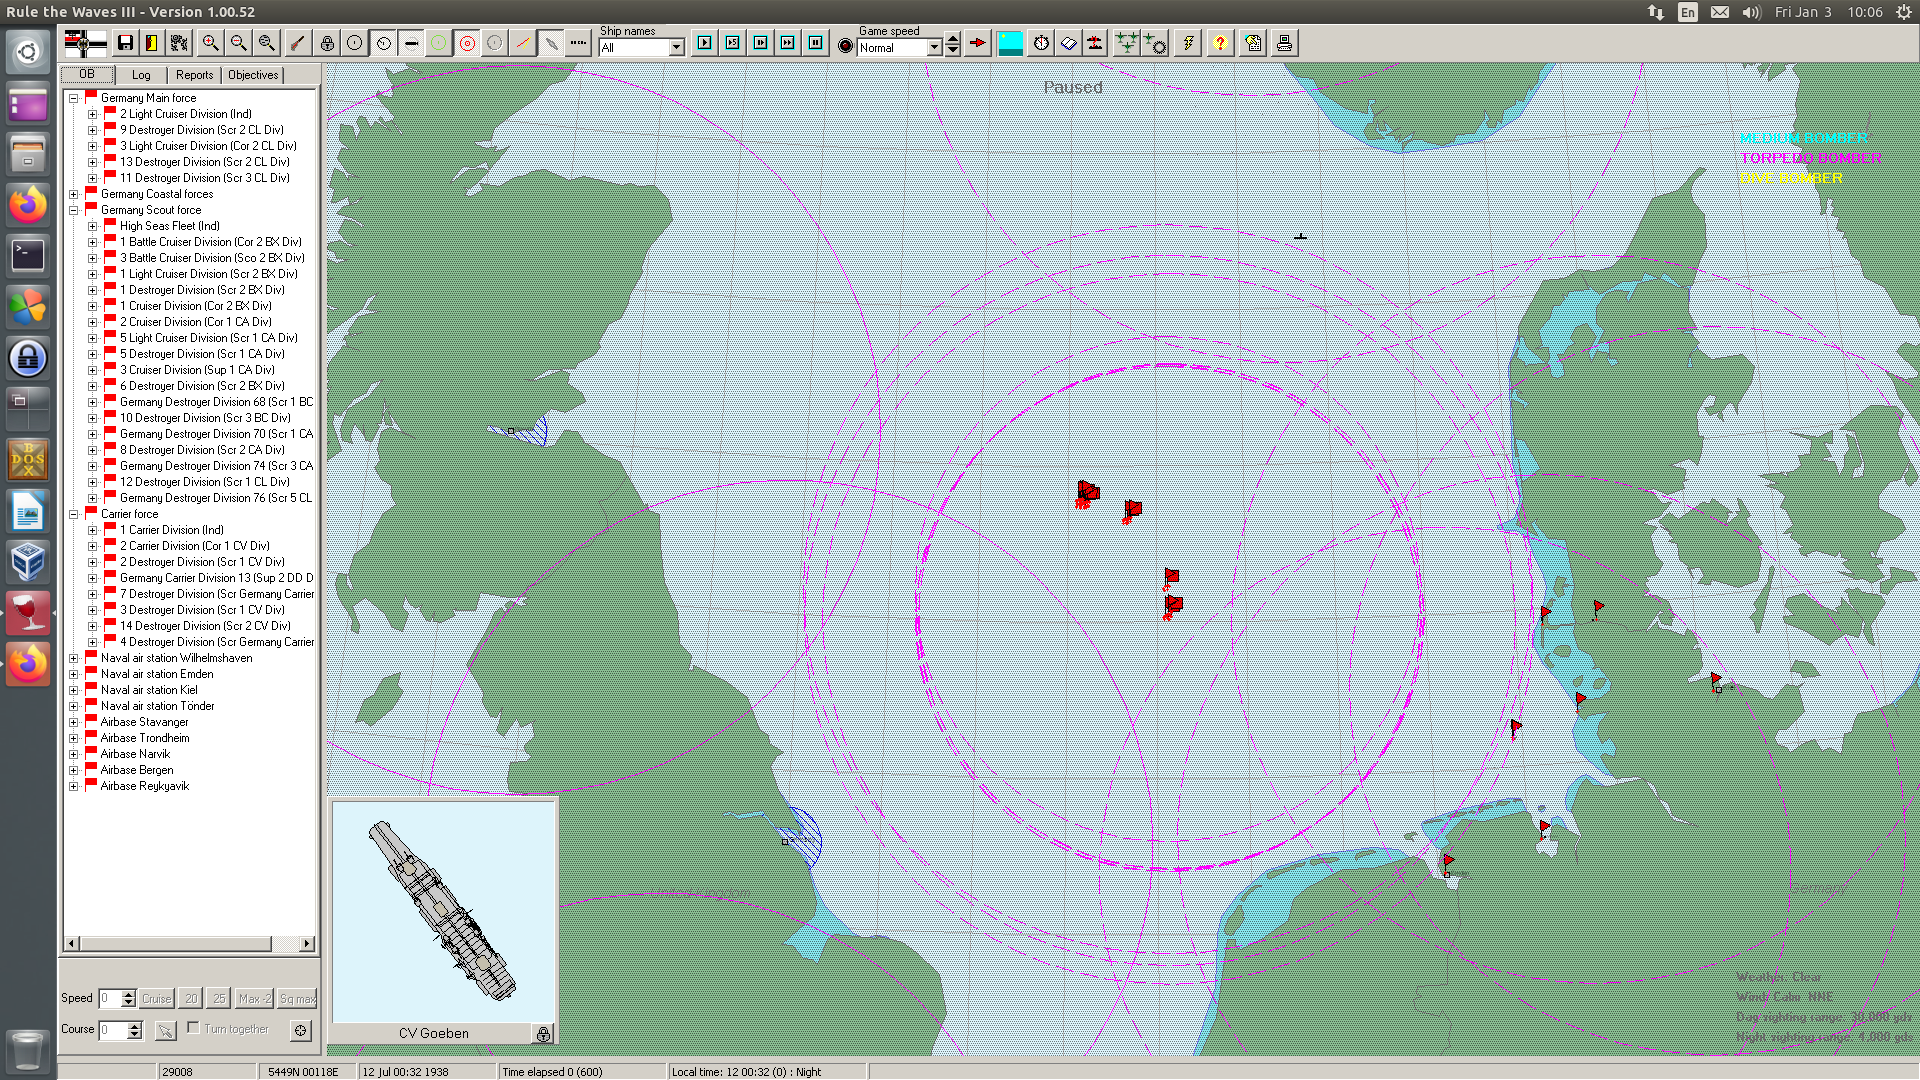Select 2 Carrier Division (Cor 1 CV Div)
This screenshot has width=1920, height=1080.
tap(194, 546)
